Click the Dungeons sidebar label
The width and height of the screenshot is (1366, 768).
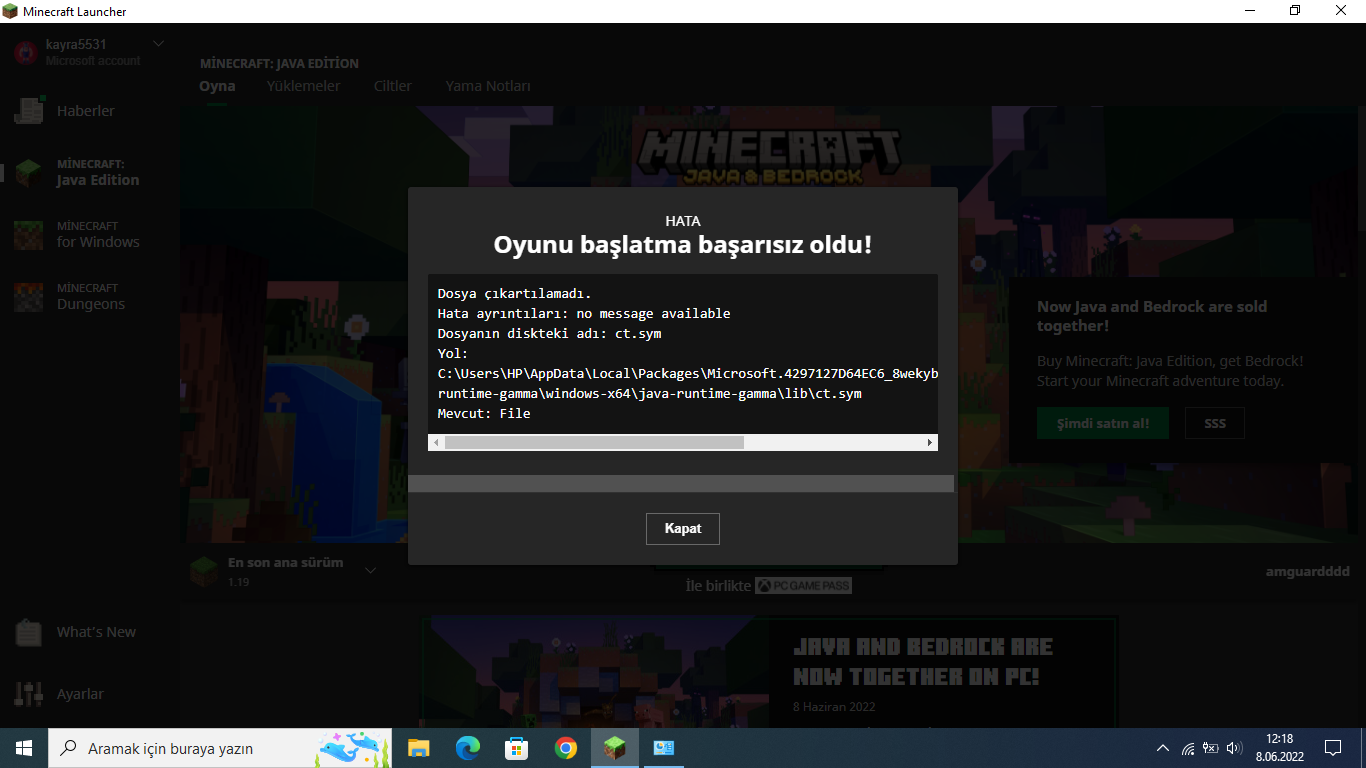pyautogui.click(x=91, y=304)
